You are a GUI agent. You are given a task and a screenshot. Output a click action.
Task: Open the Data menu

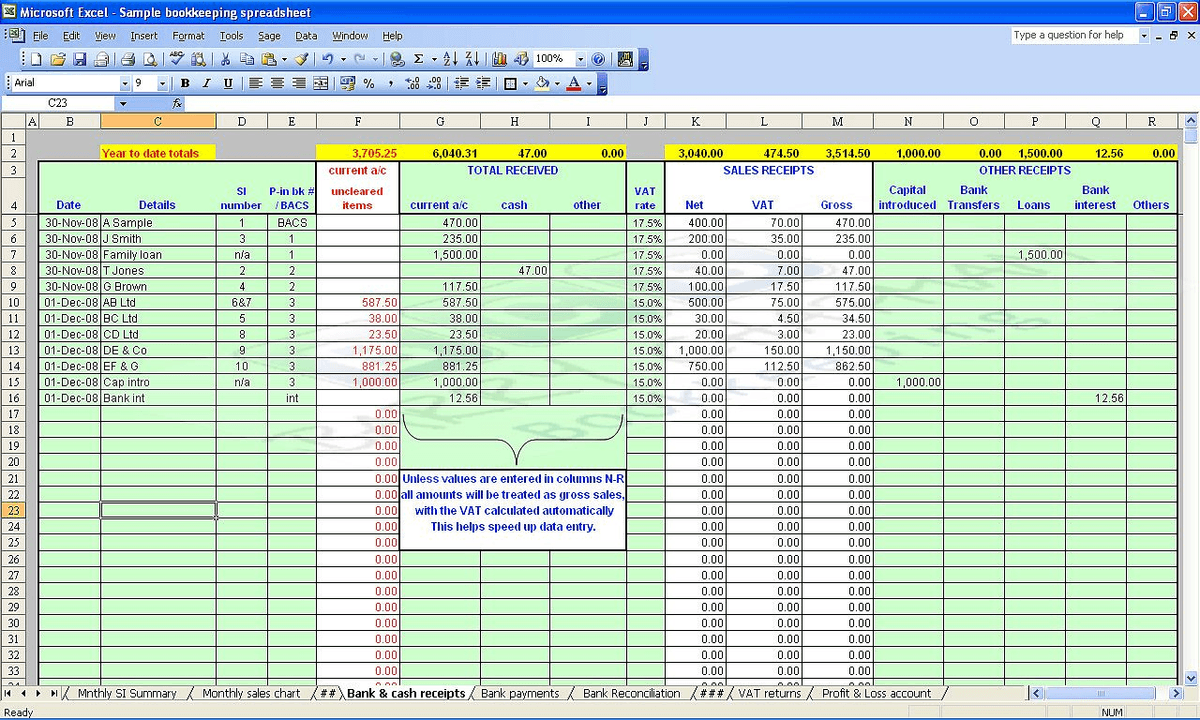306,35
